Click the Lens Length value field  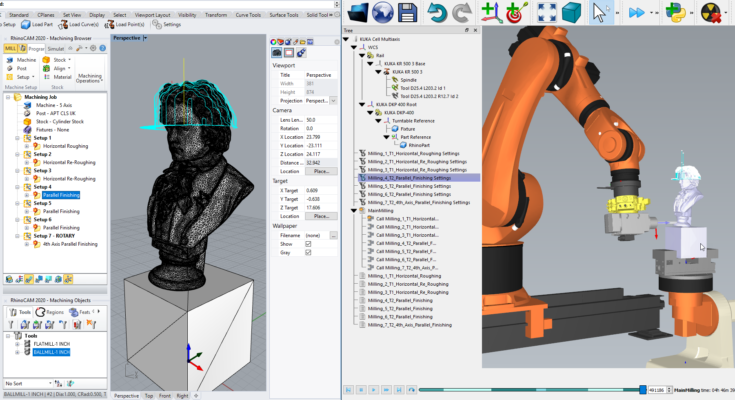tap(321, 120)
